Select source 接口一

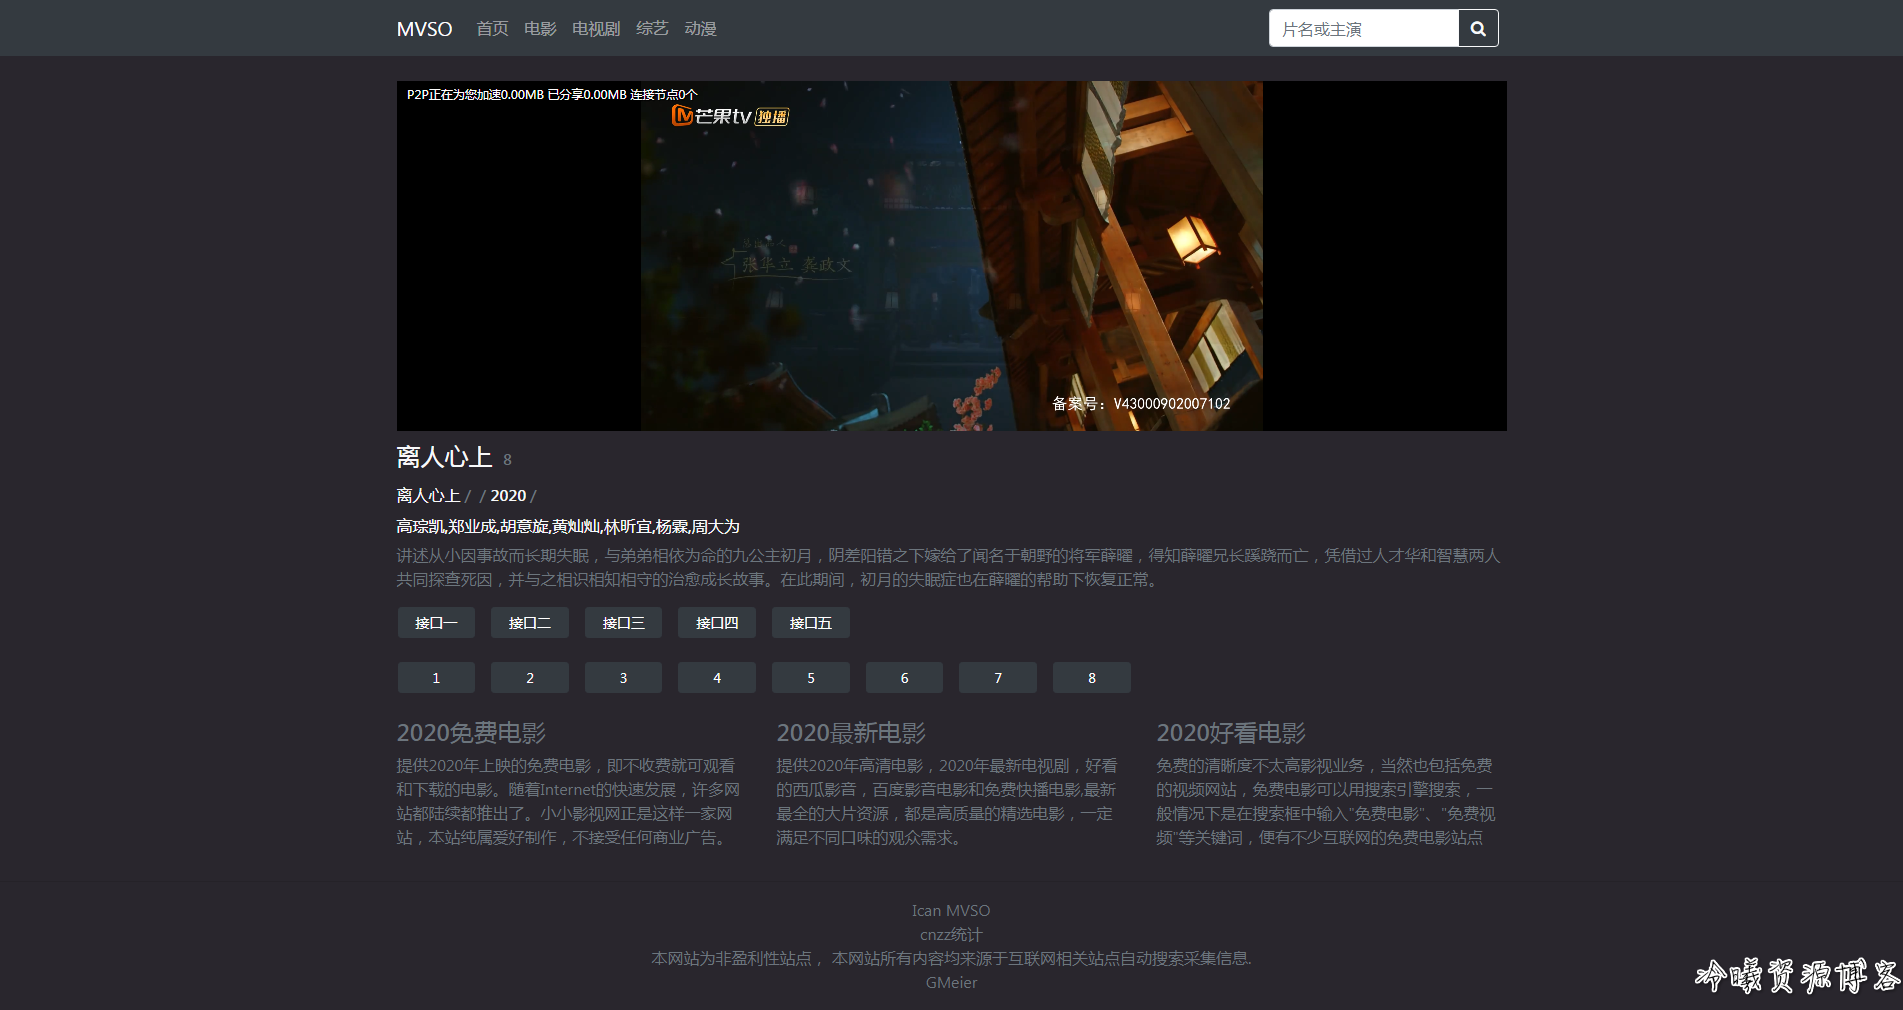tap(436, 623)
